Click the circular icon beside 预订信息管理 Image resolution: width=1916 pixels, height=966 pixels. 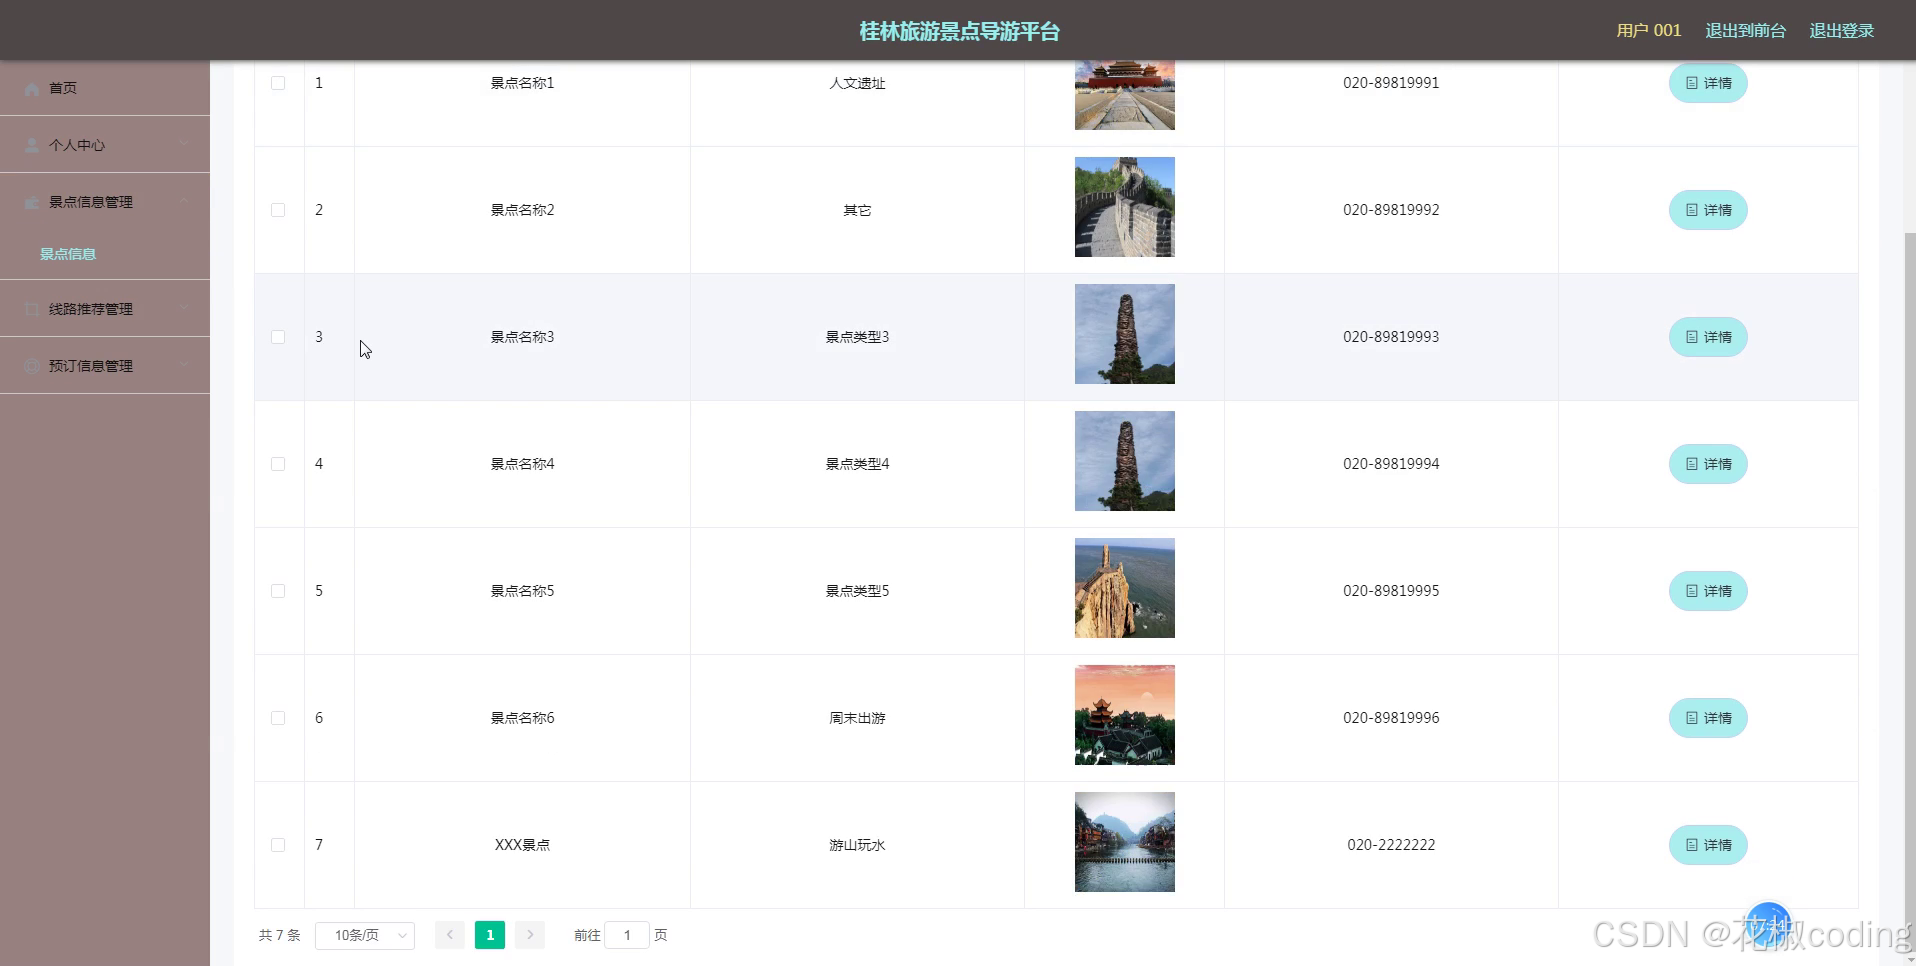coord(31,366)
